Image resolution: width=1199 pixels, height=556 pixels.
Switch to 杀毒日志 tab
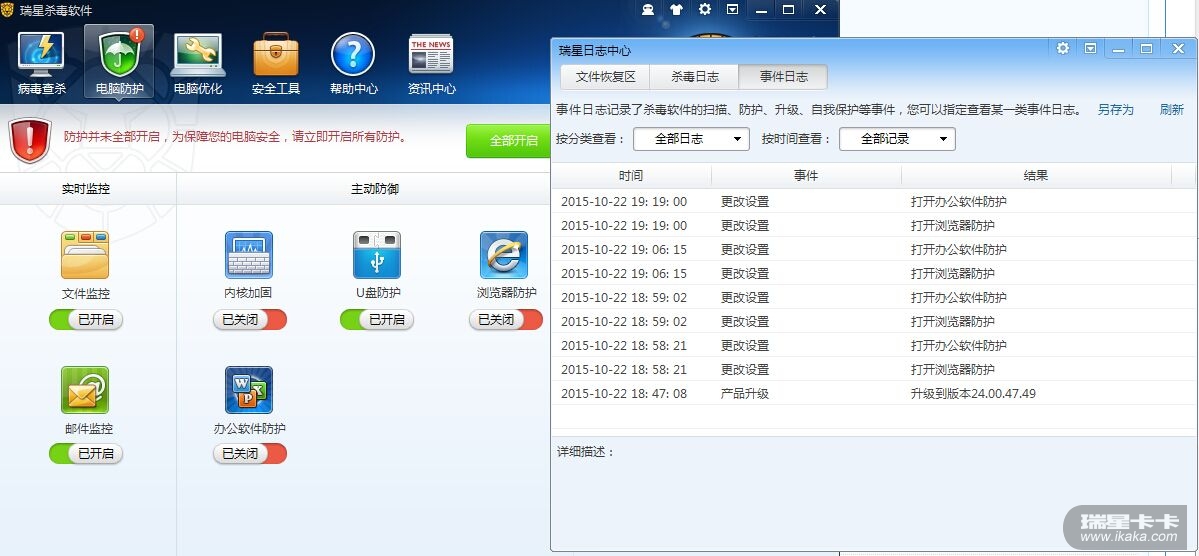click(695, 76)
